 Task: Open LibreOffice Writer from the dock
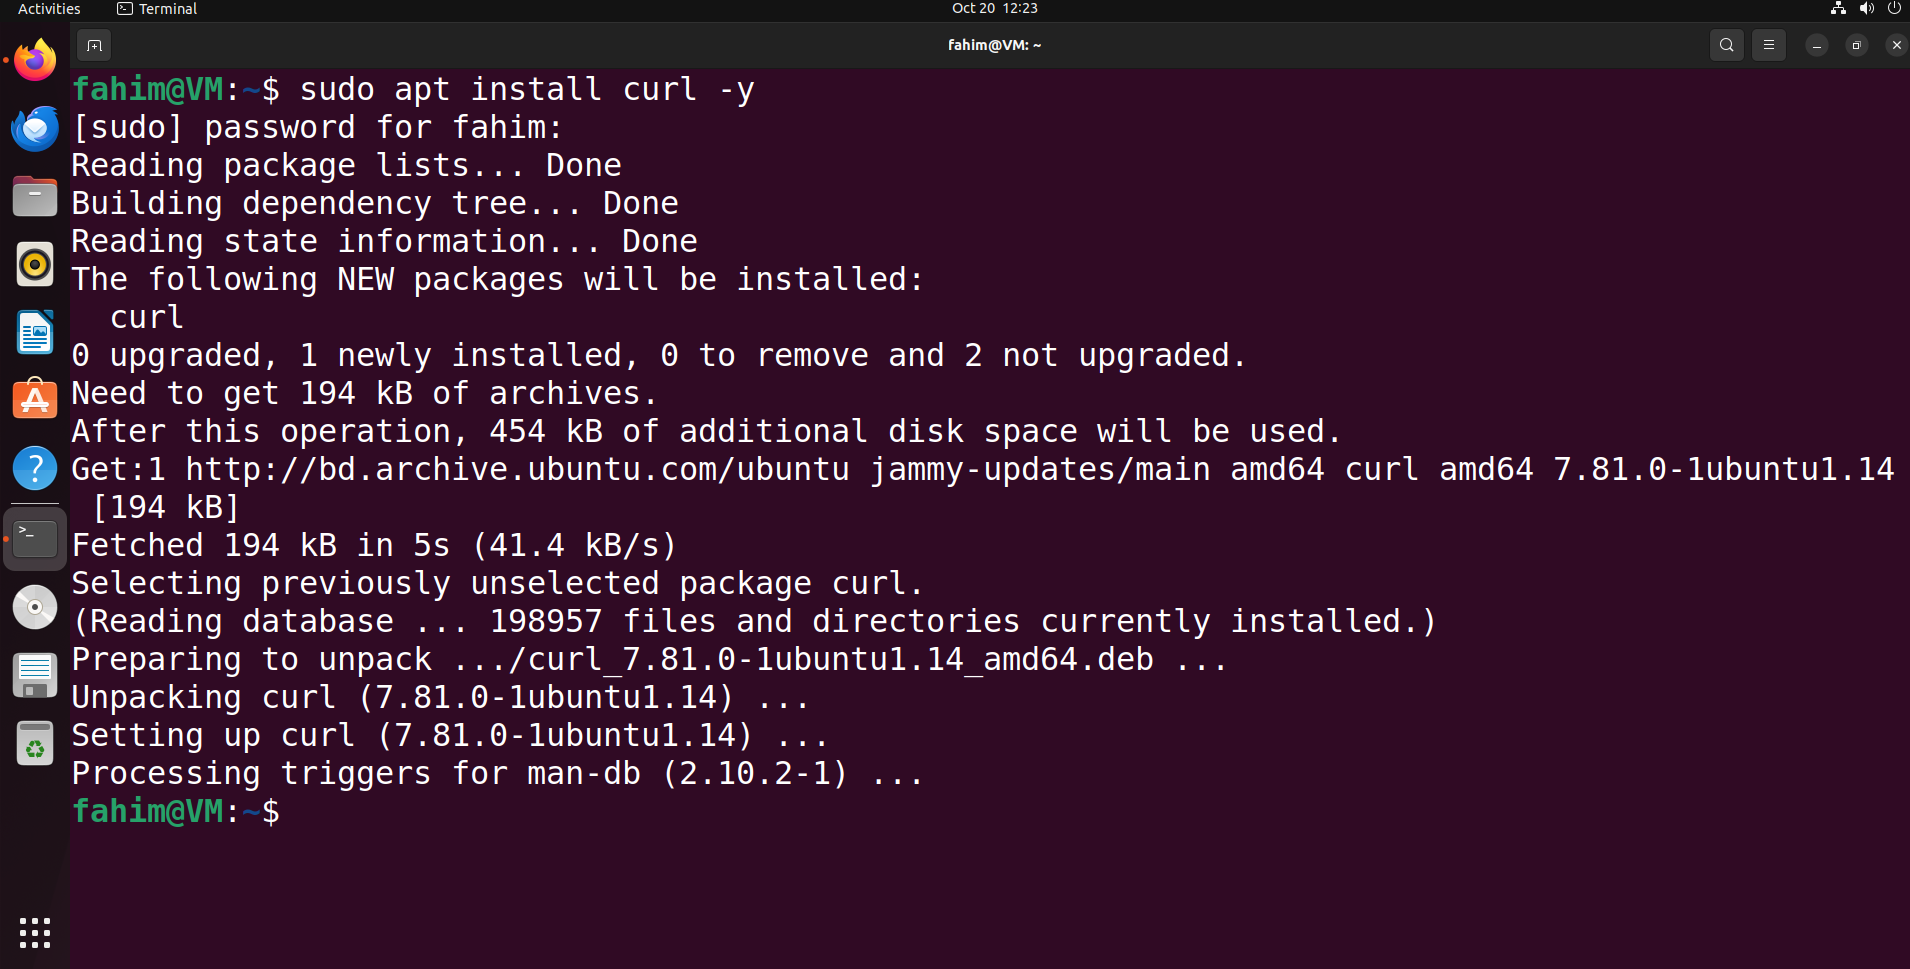(35, 333)
